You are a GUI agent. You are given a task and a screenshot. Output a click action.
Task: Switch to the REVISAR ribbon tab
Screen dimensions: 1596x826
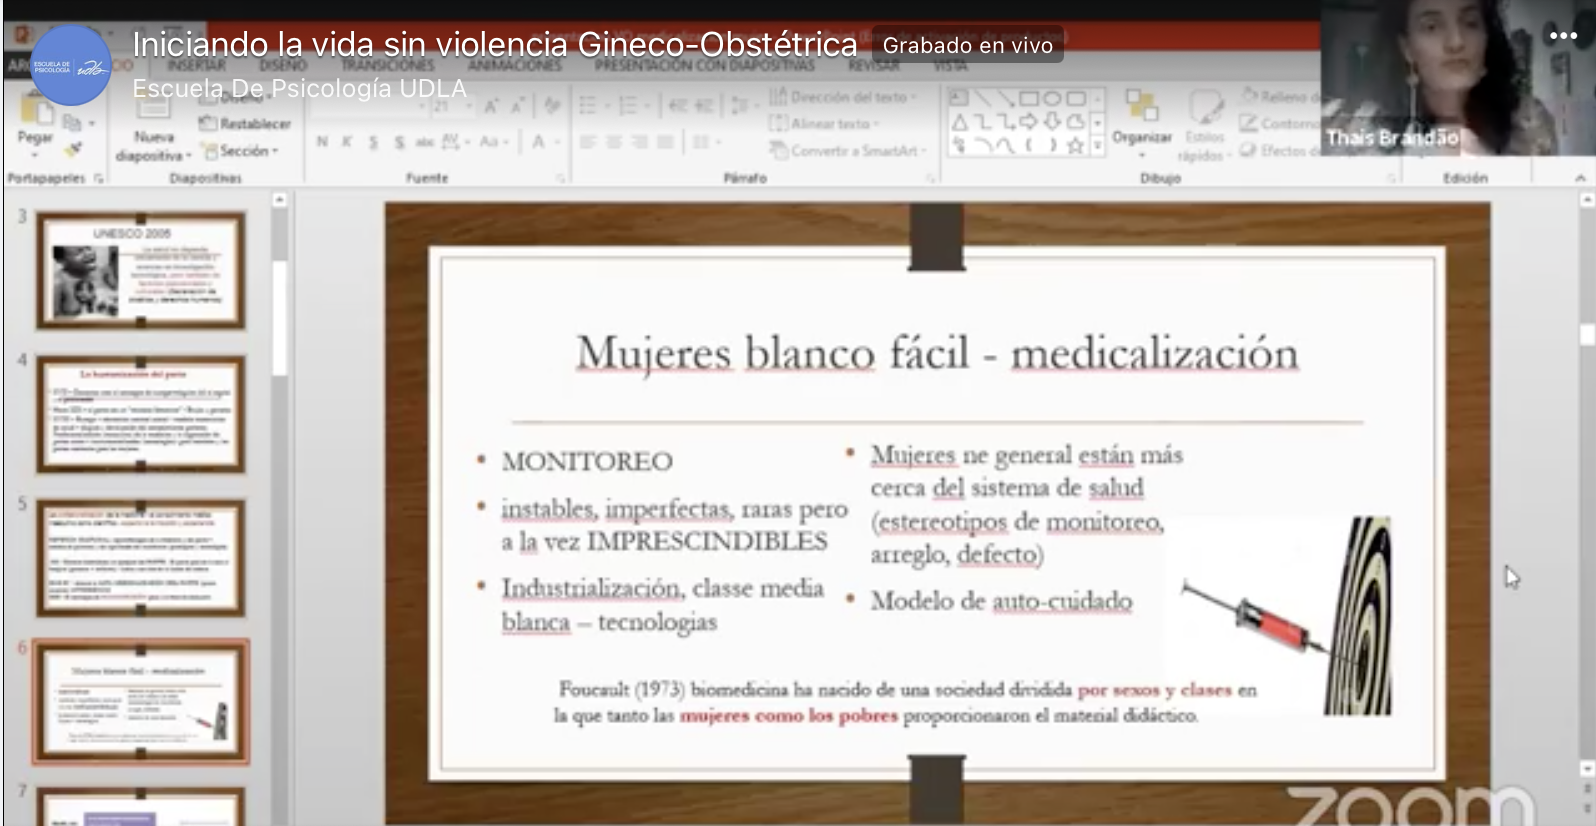pos(873,65)
